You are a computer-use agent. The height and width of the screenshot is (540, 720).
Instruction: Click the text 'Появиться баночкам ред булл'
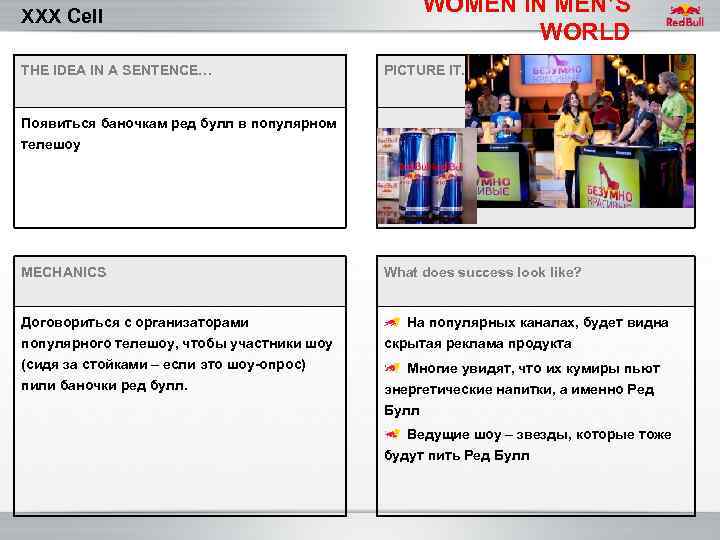point(127,124)
